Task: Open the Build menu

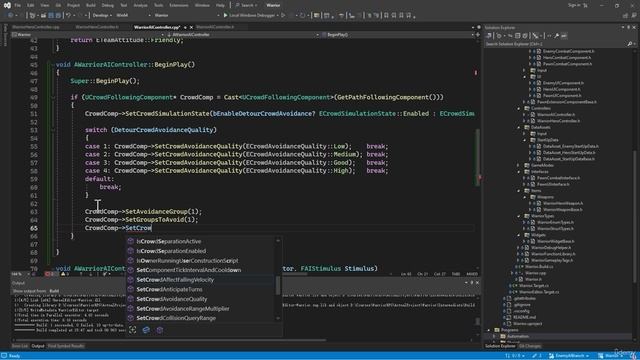Action: coord(91,5)
